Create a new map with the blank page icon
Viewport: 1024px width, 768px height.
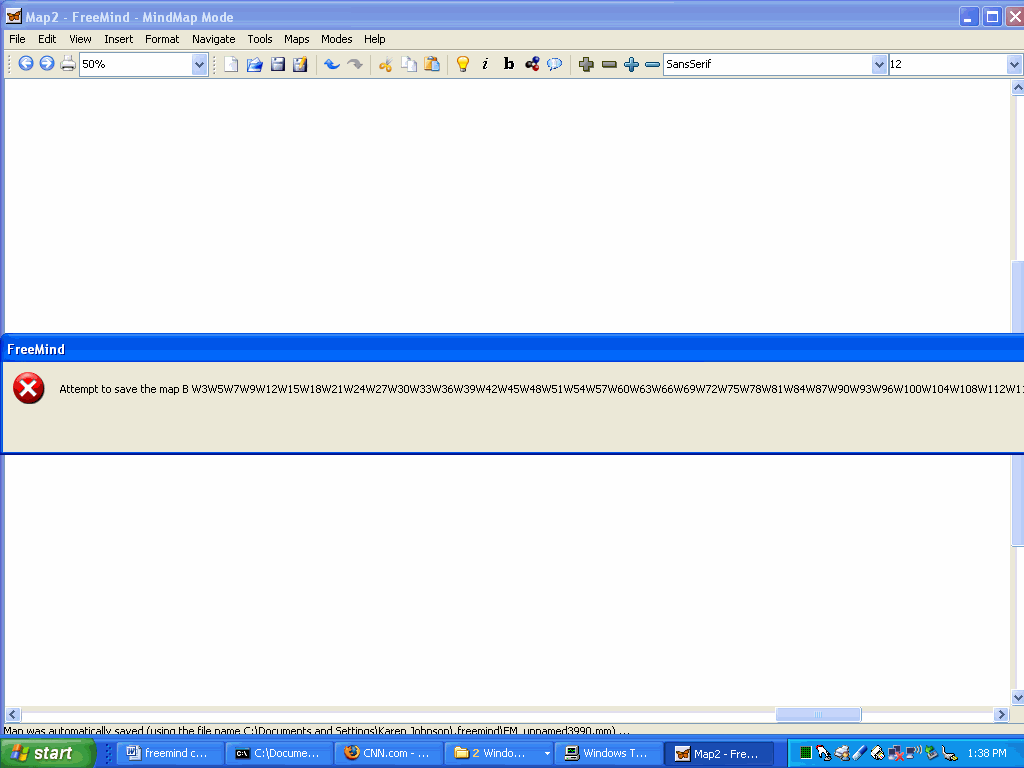(231, 64)
